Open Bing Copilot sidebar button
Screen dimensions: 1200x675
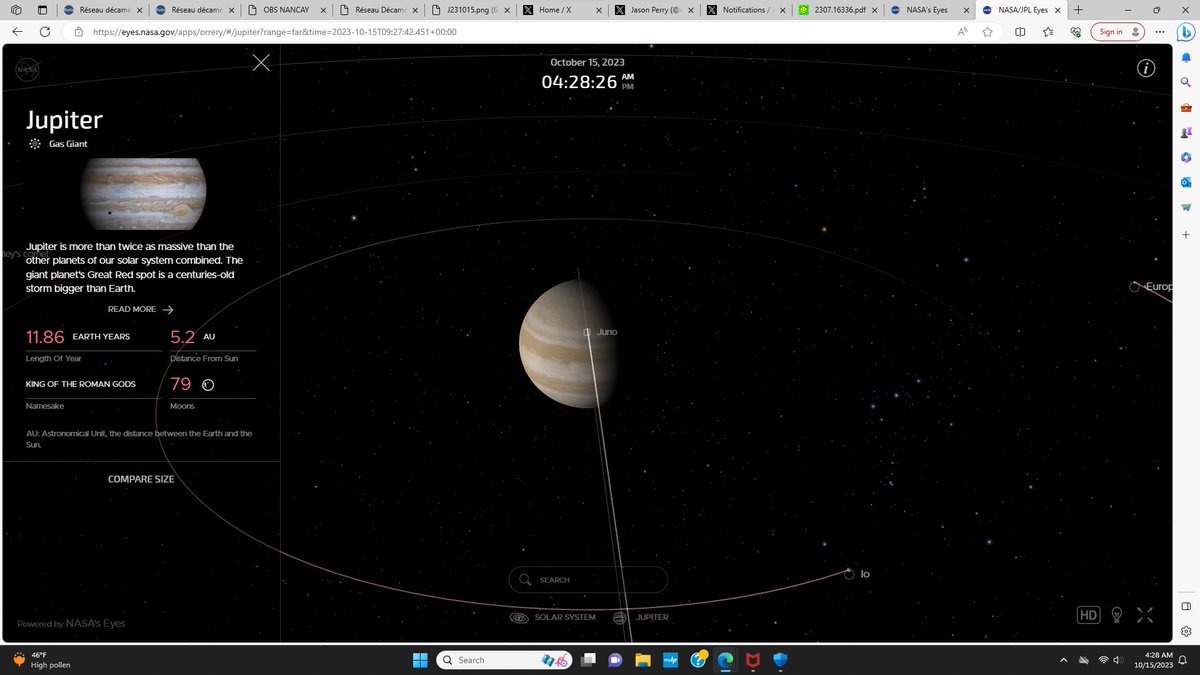1185,31
